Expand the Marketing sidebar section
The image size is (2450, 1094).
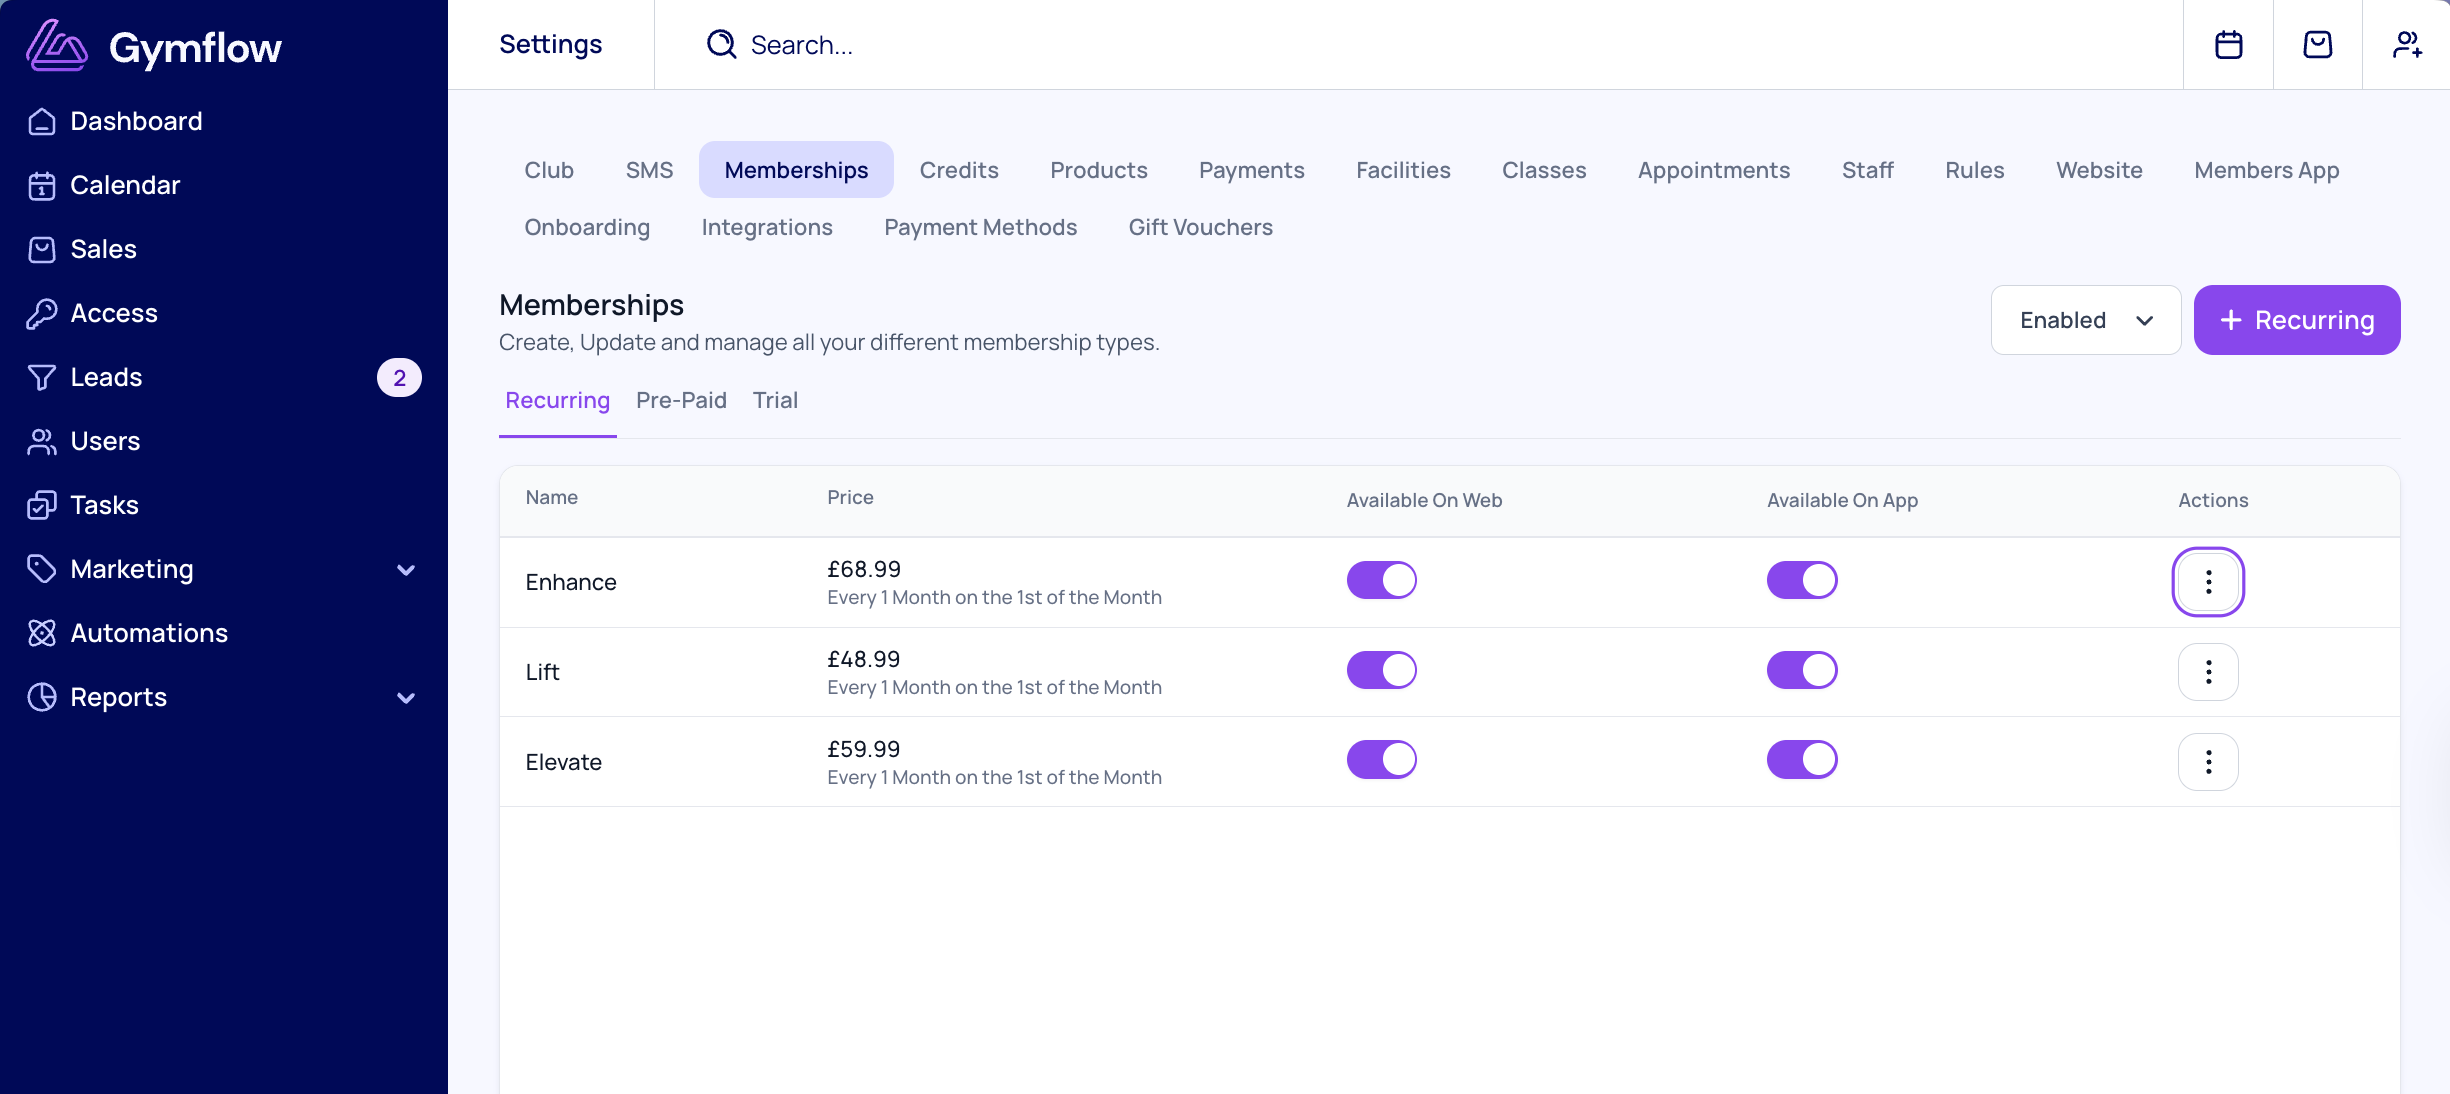pyautogui.click(x=405, y=570)
